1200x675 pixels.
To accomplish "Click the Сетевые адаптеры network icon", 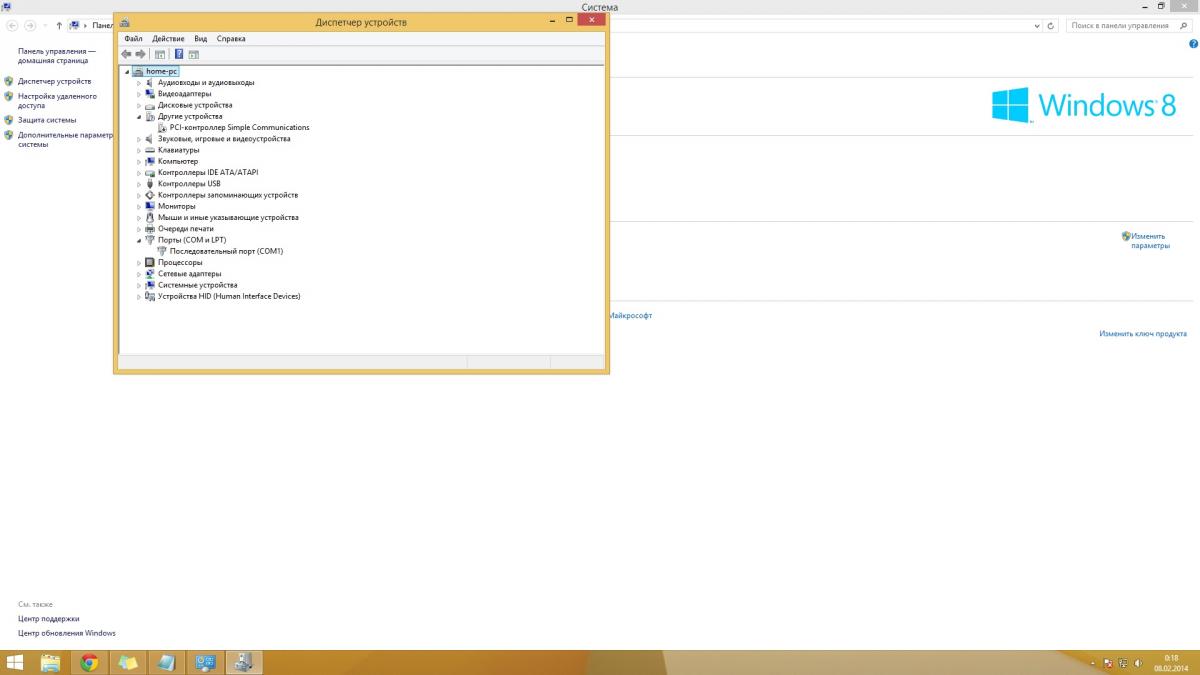I will point(150,273).
